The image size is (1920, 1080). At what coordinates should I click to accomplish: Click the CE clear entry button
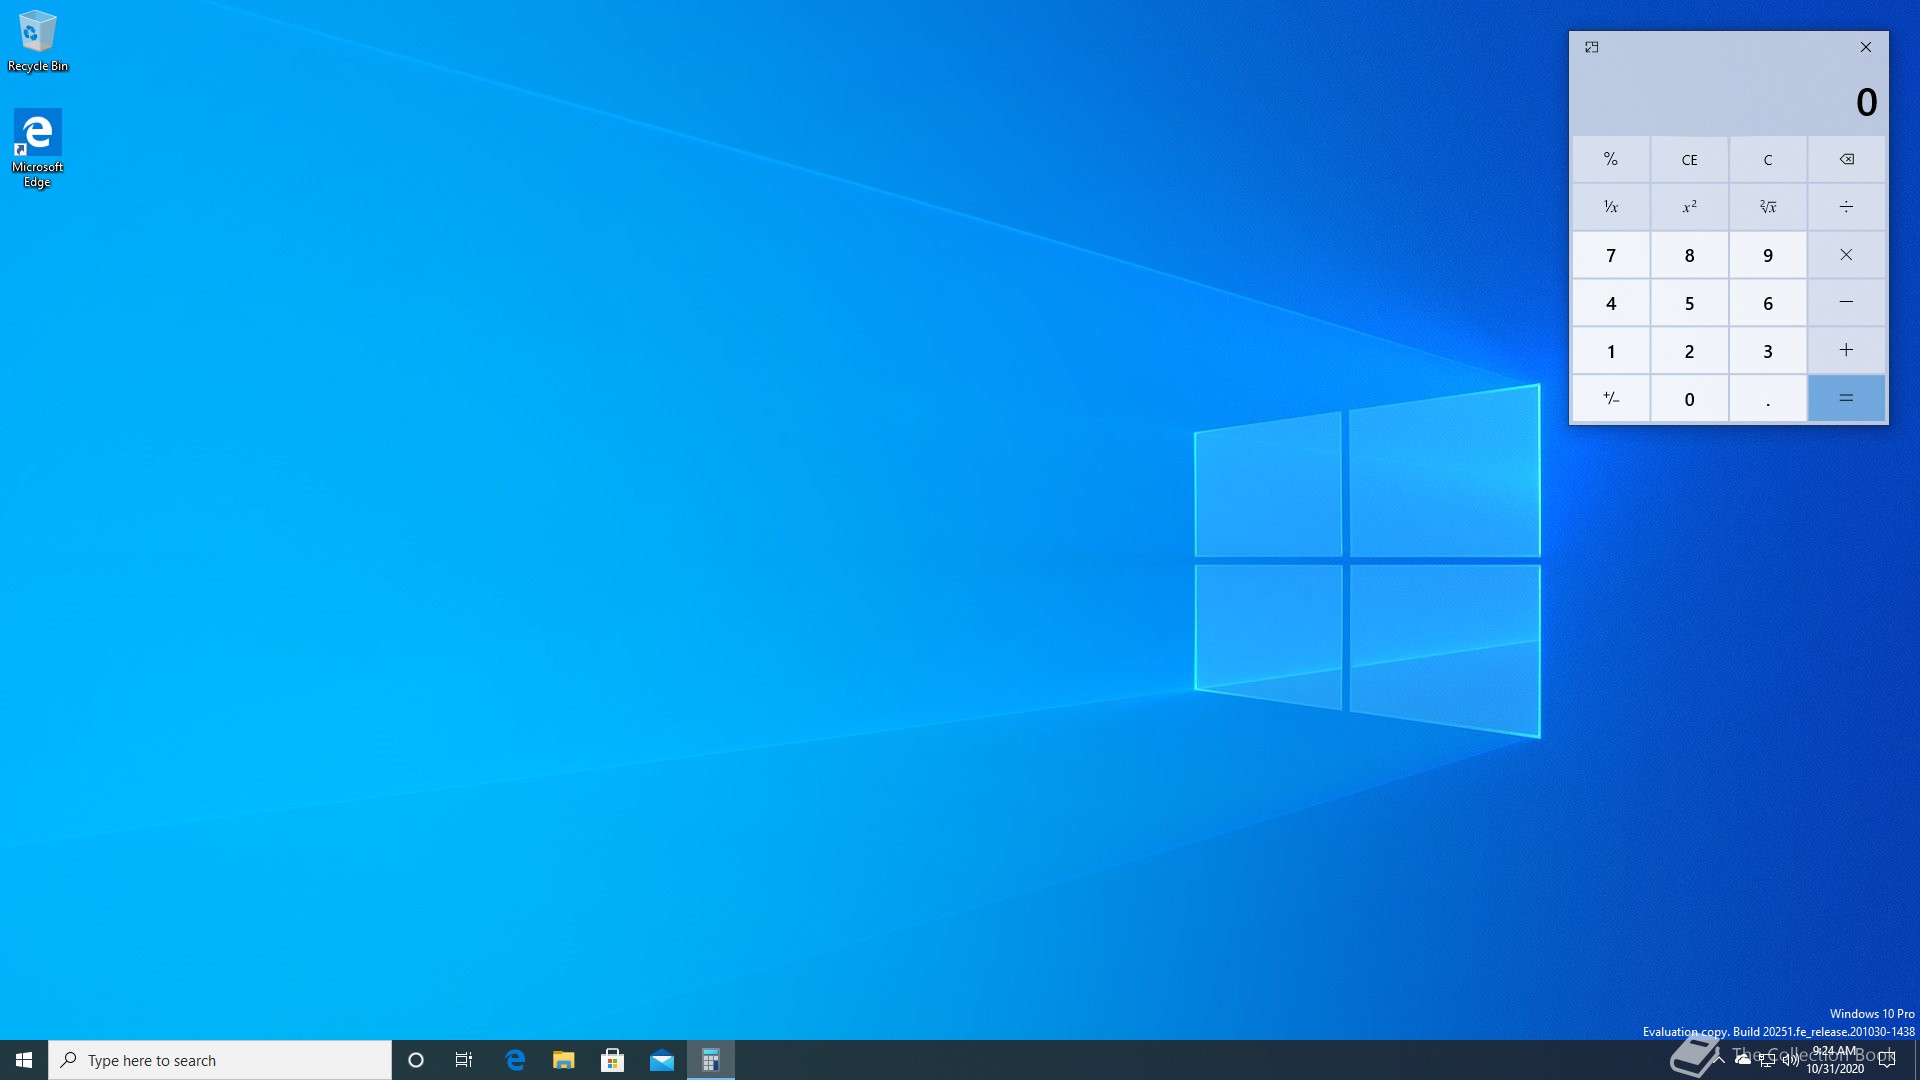point(1689,159)
